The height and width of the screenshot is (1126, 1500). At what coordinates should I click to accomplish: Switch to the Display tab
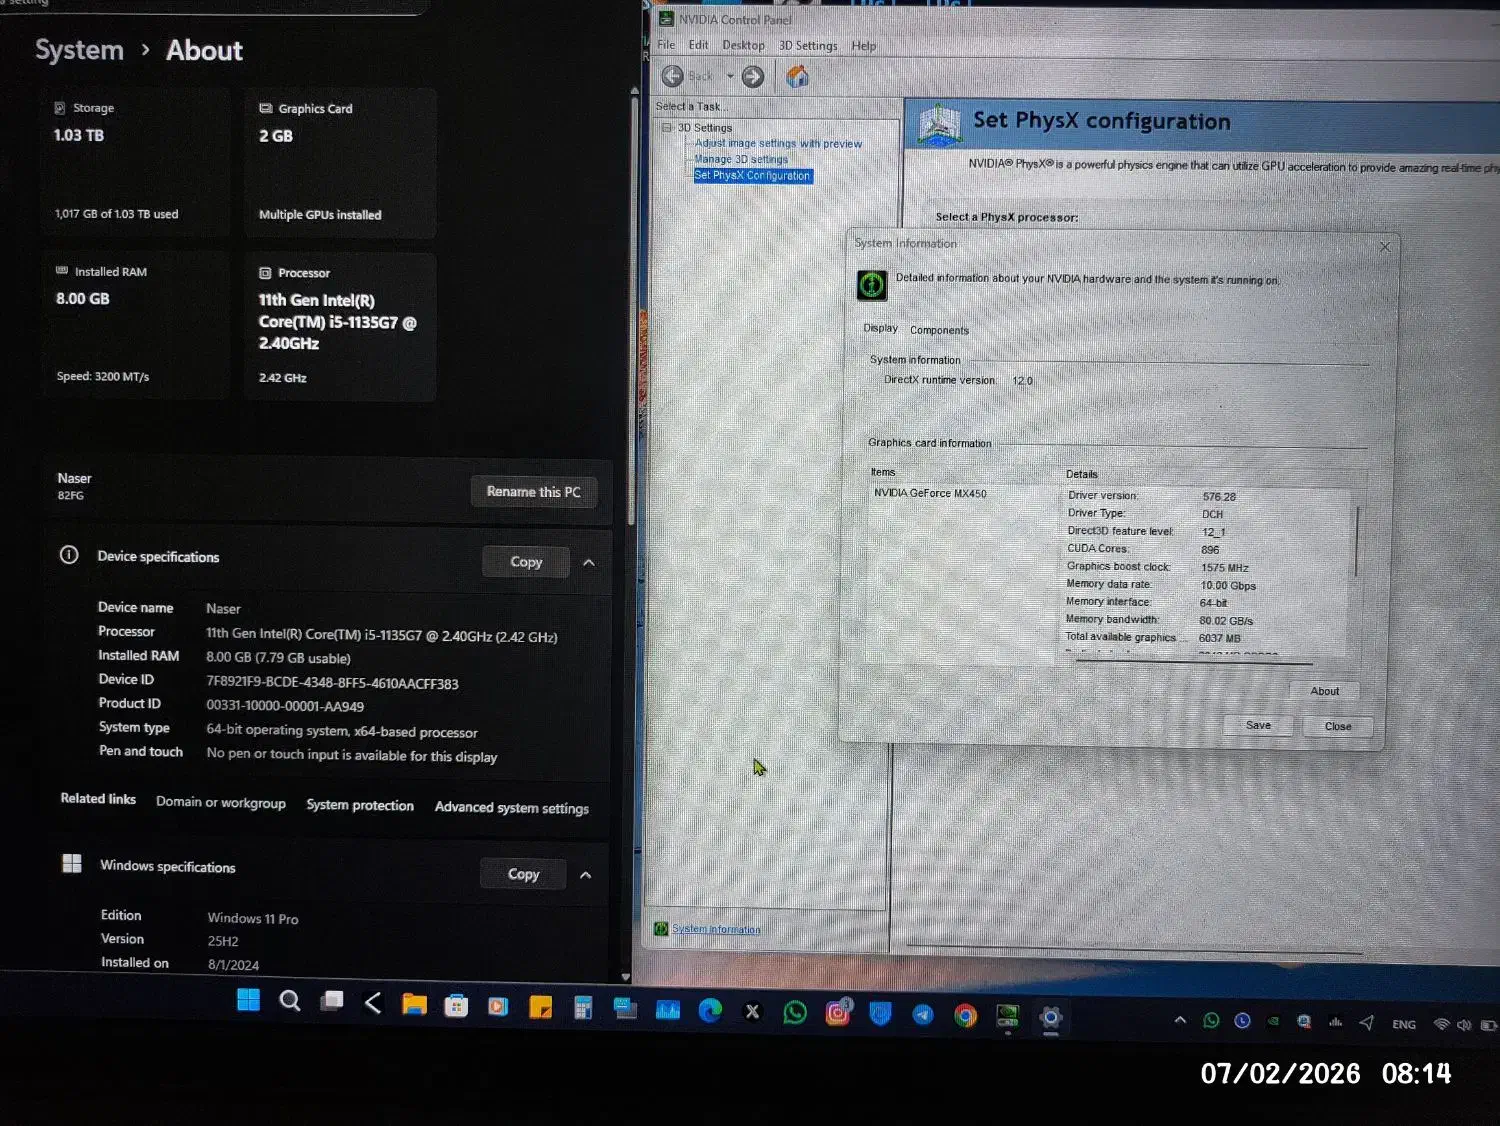880,328
